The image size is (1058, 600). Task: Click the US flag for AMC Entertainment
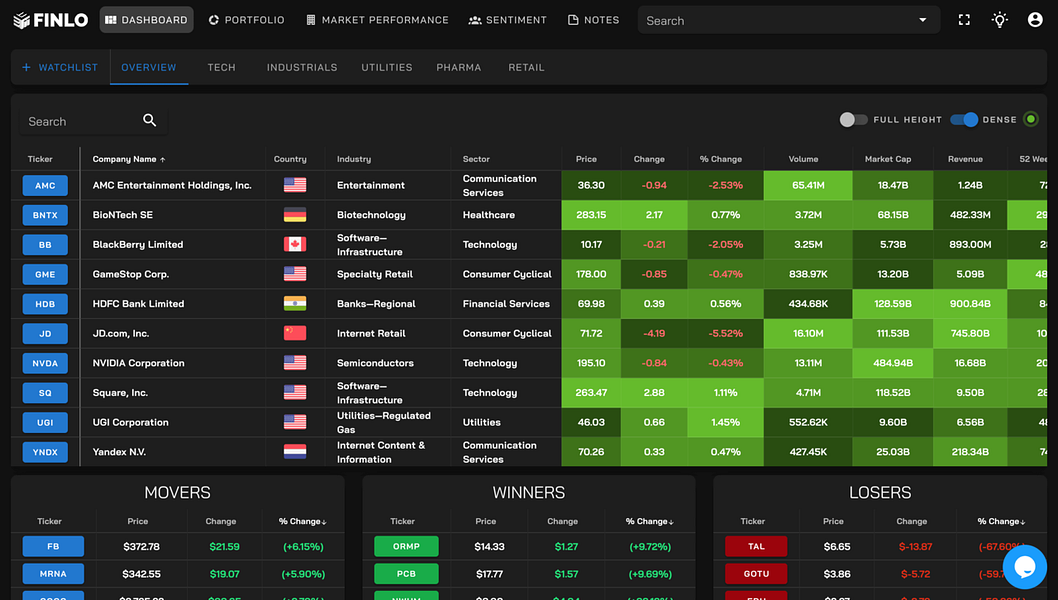[x=295, y=185]
